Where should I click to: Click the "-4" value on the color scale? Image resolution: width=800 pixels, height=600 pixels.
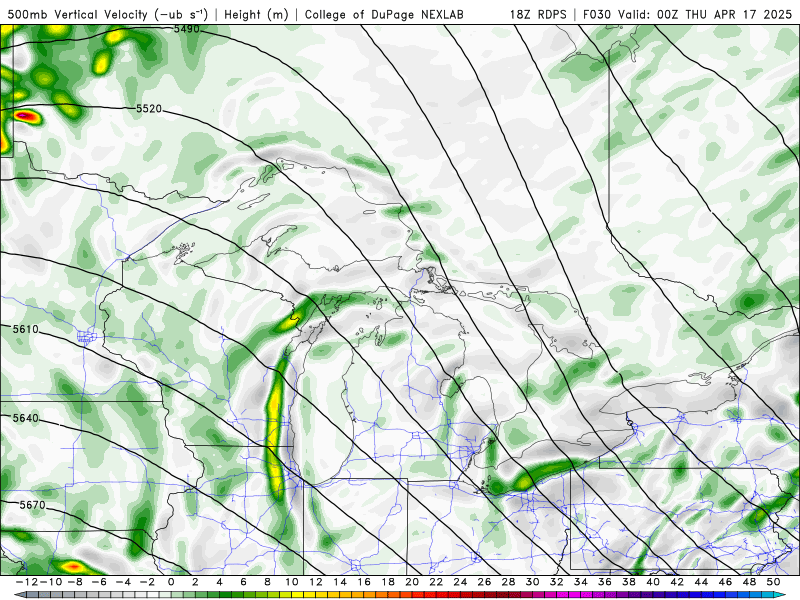pyautogui.click(x=122, y=582)
